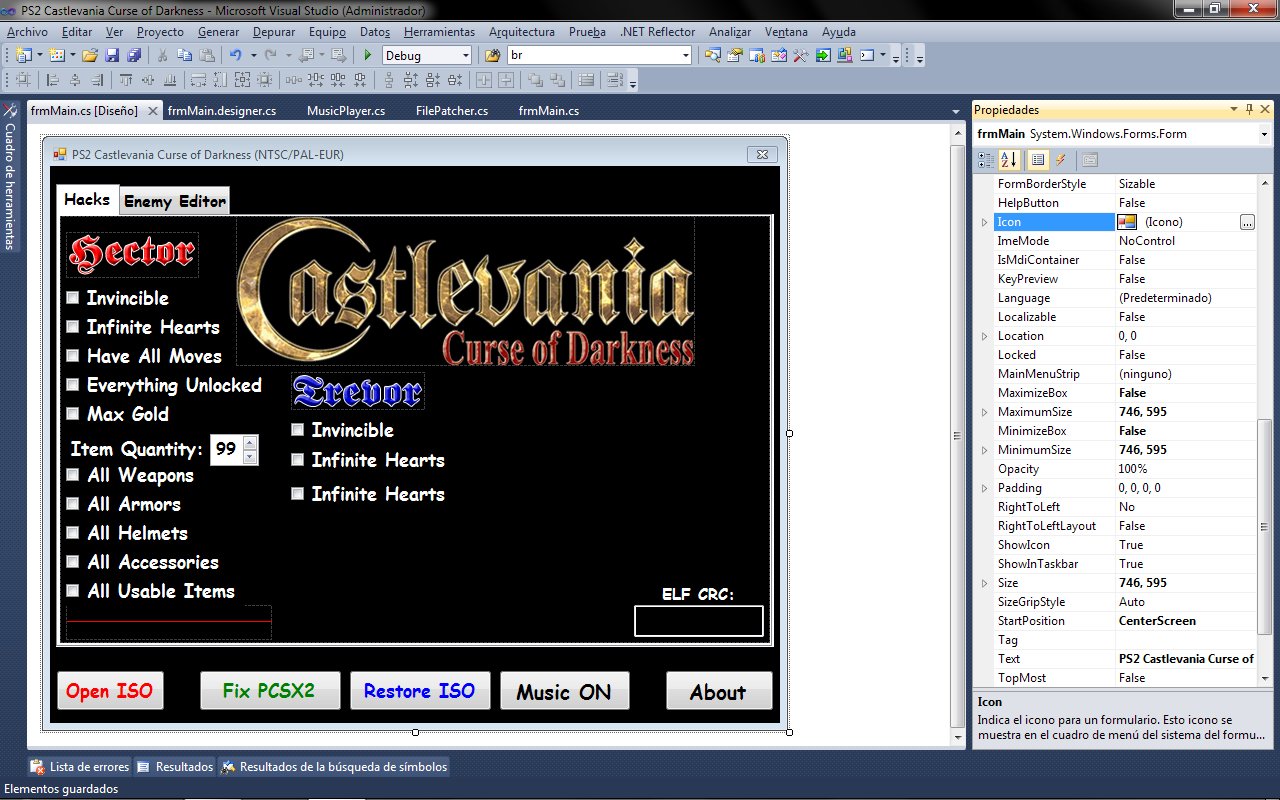Open the Command Window toolbar icon
This screenshot has width=1280, height=800.
tap(867, 56)
